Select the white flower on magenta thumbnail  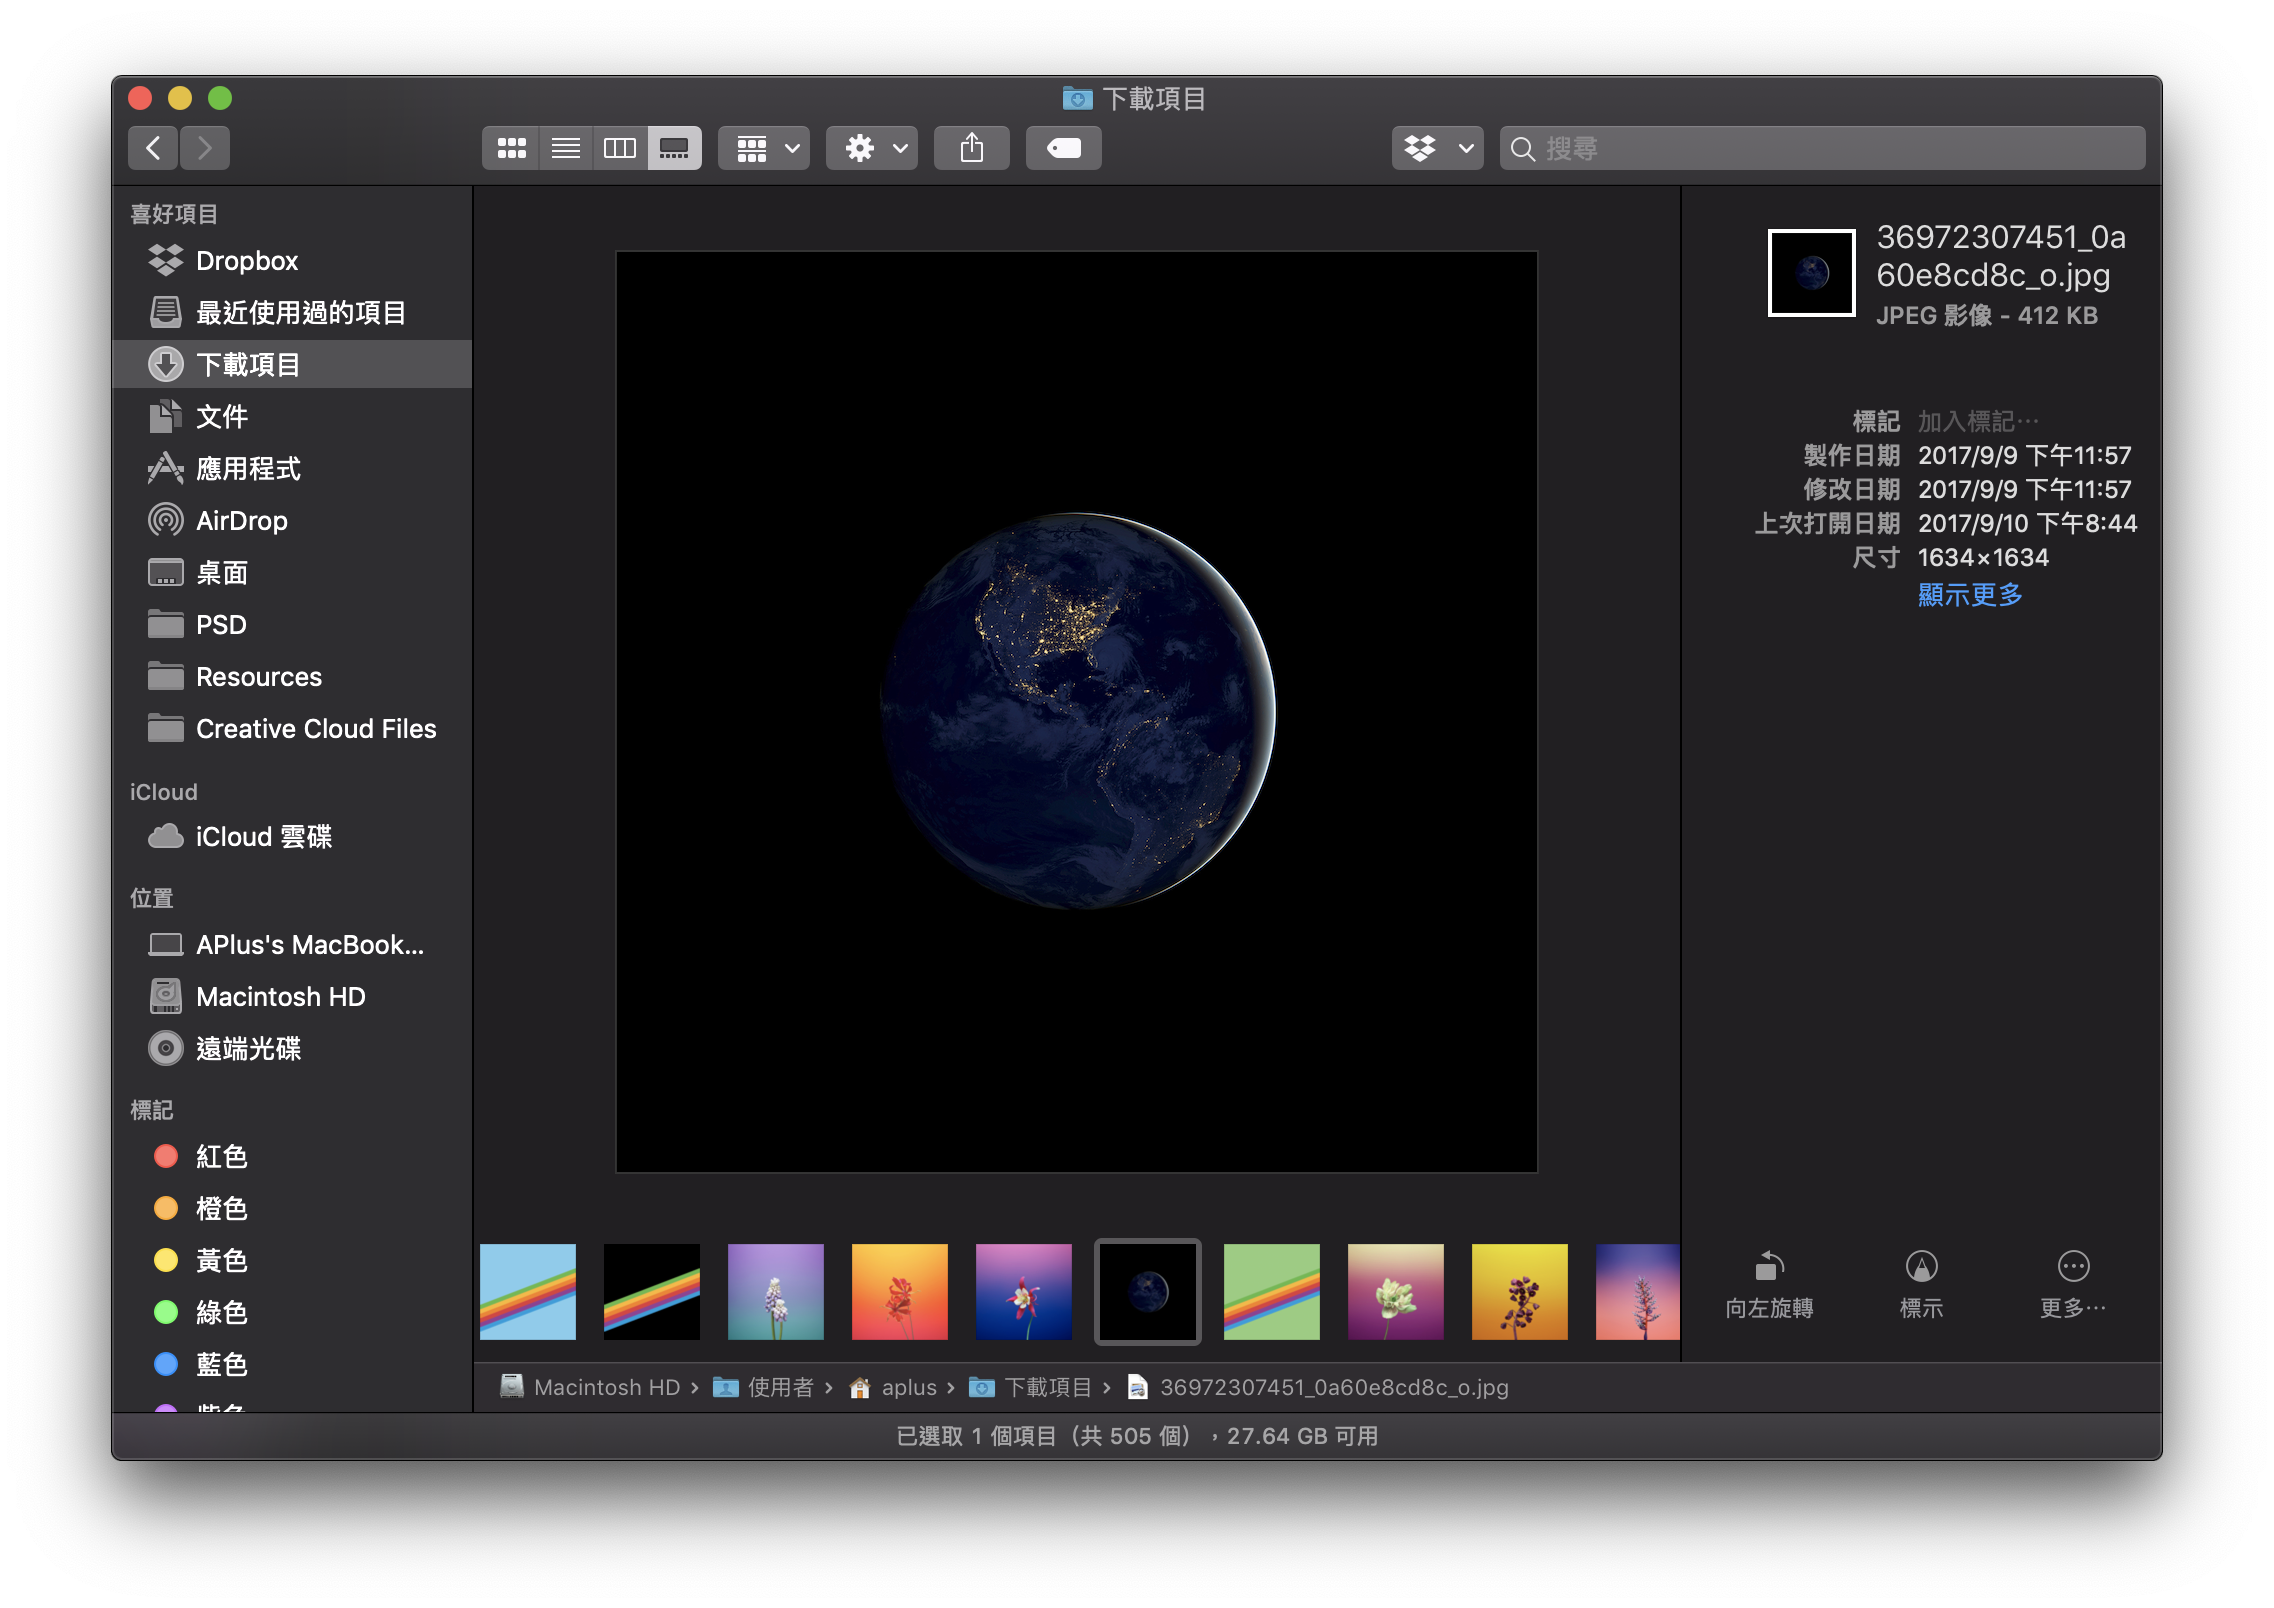1396,1292
